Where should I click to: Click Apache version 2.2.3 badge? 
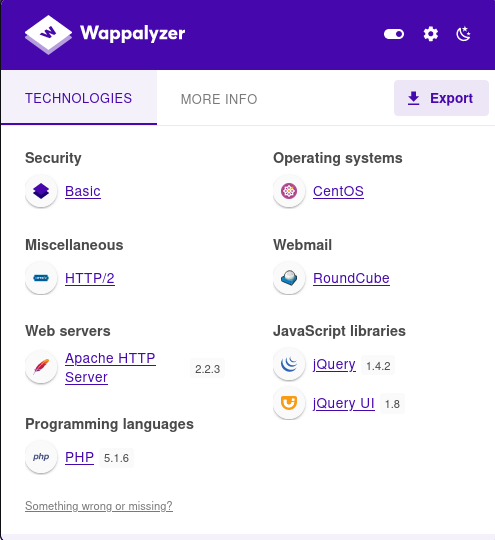[x=207, y=369]
